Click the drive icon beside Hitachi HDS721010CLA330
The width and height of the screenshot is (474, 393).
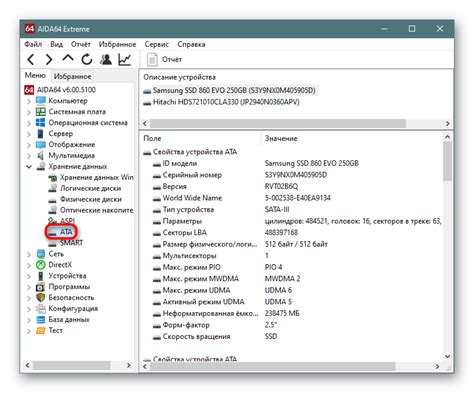[x=147, y=103]
